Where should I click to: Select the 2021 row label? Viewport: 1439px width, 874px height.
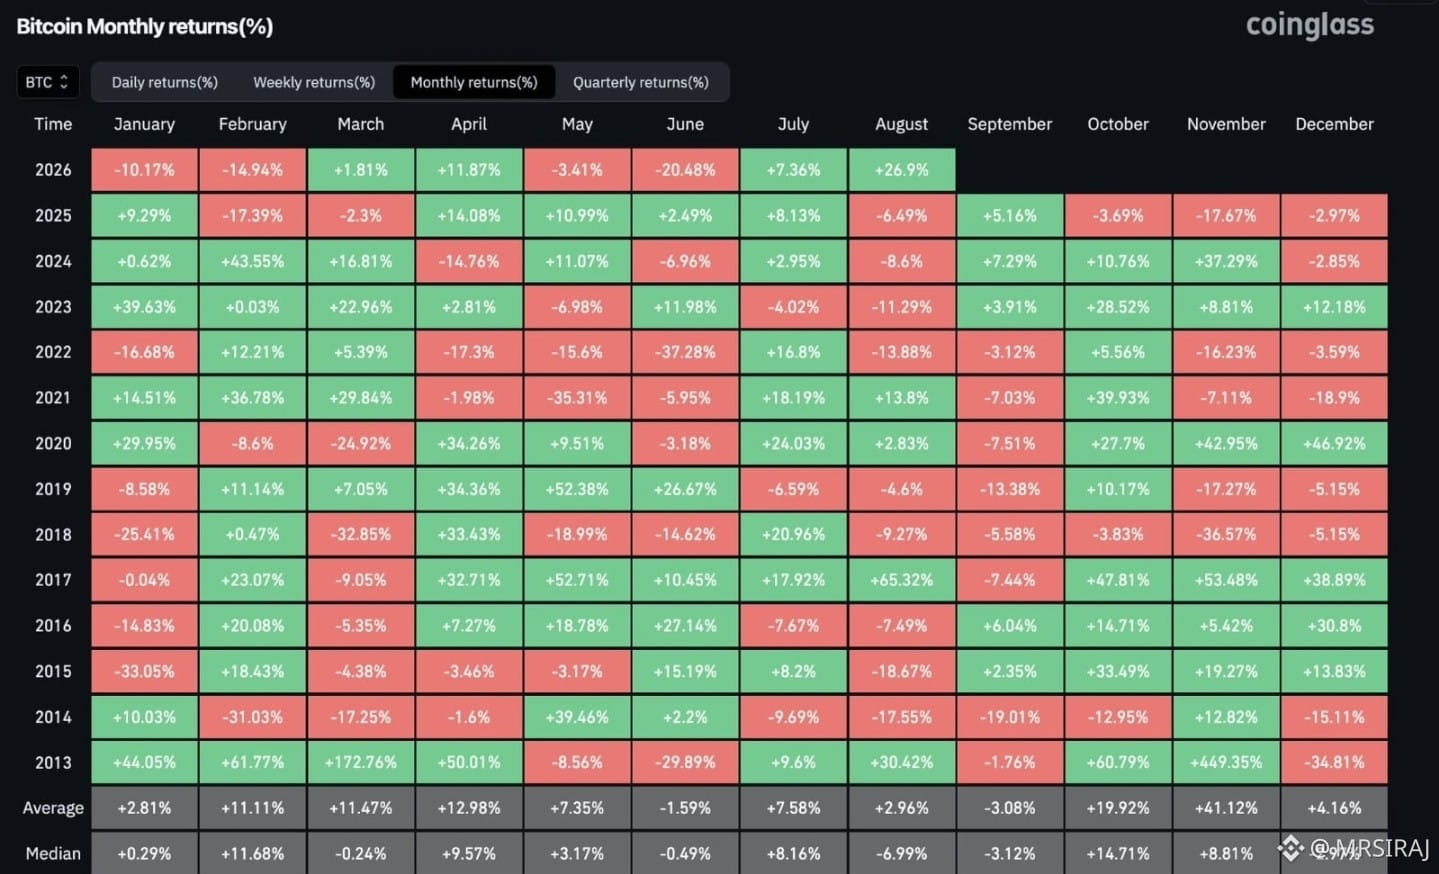pos(53,398)
